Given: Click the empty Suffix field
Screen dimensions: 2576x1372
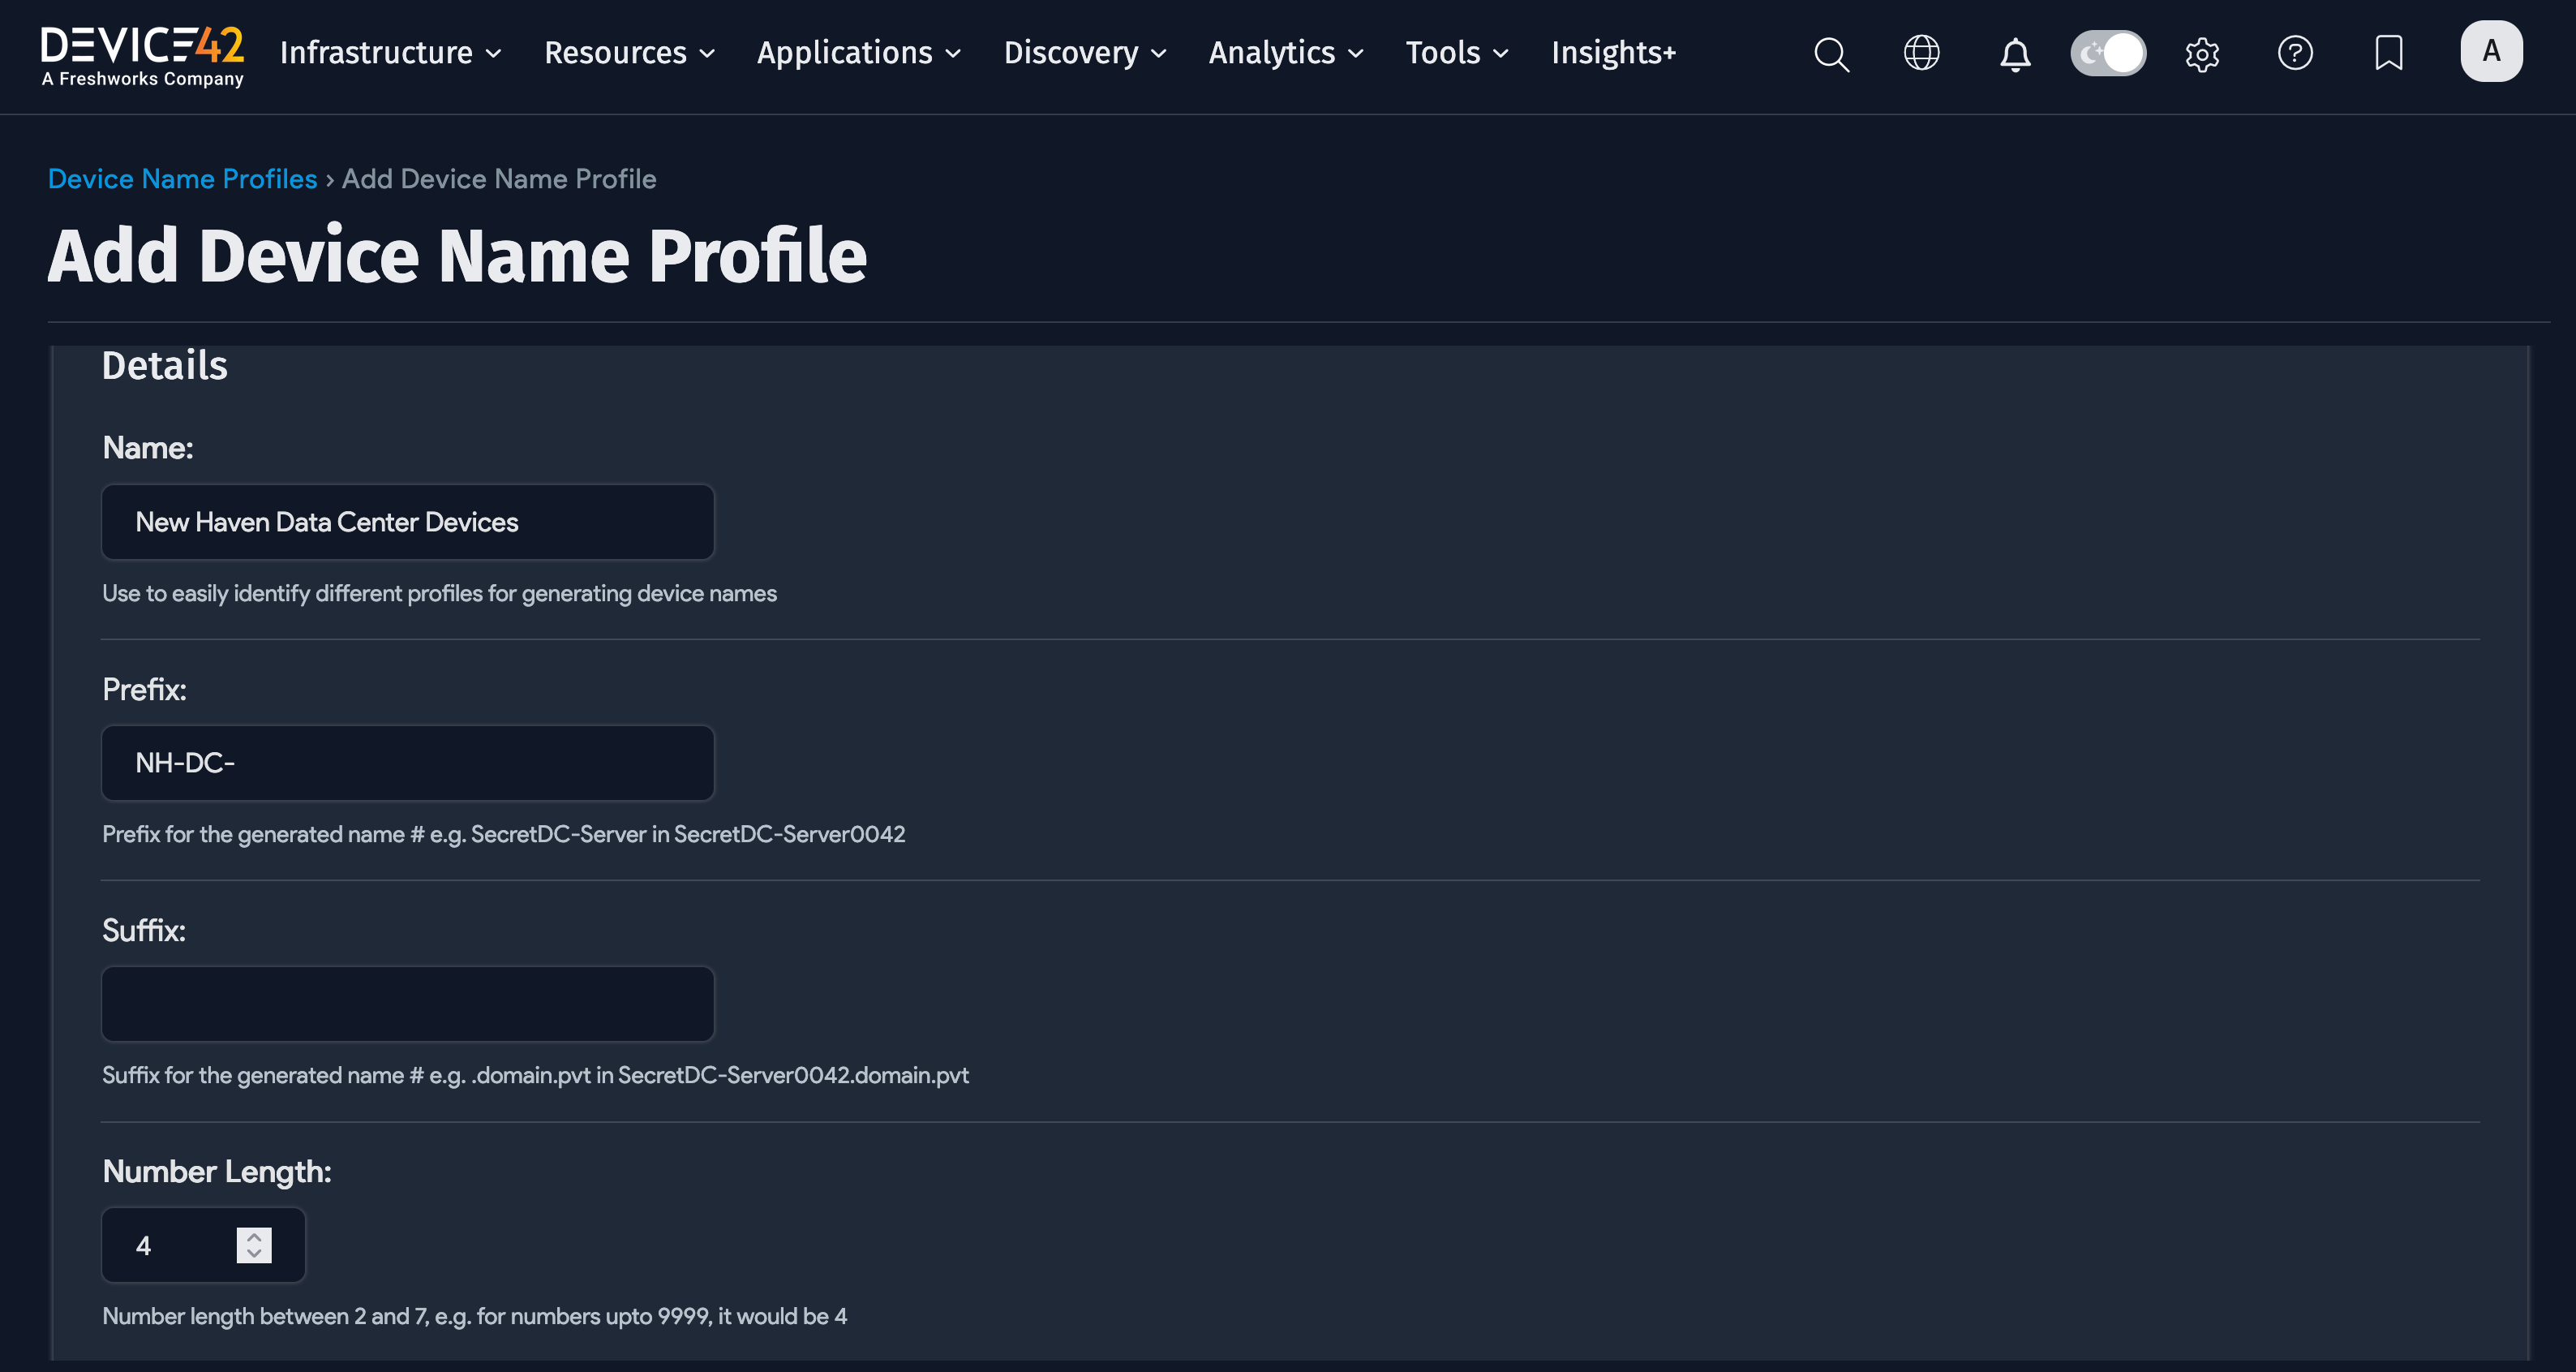Looking at the screenshot, I should click(x=407, y=1003).
